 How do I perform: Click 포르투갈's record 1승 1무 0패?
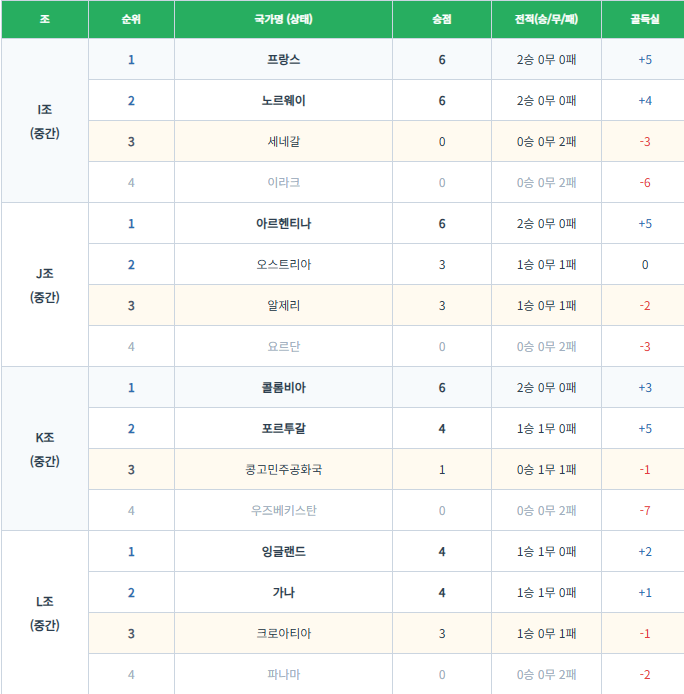546,428
